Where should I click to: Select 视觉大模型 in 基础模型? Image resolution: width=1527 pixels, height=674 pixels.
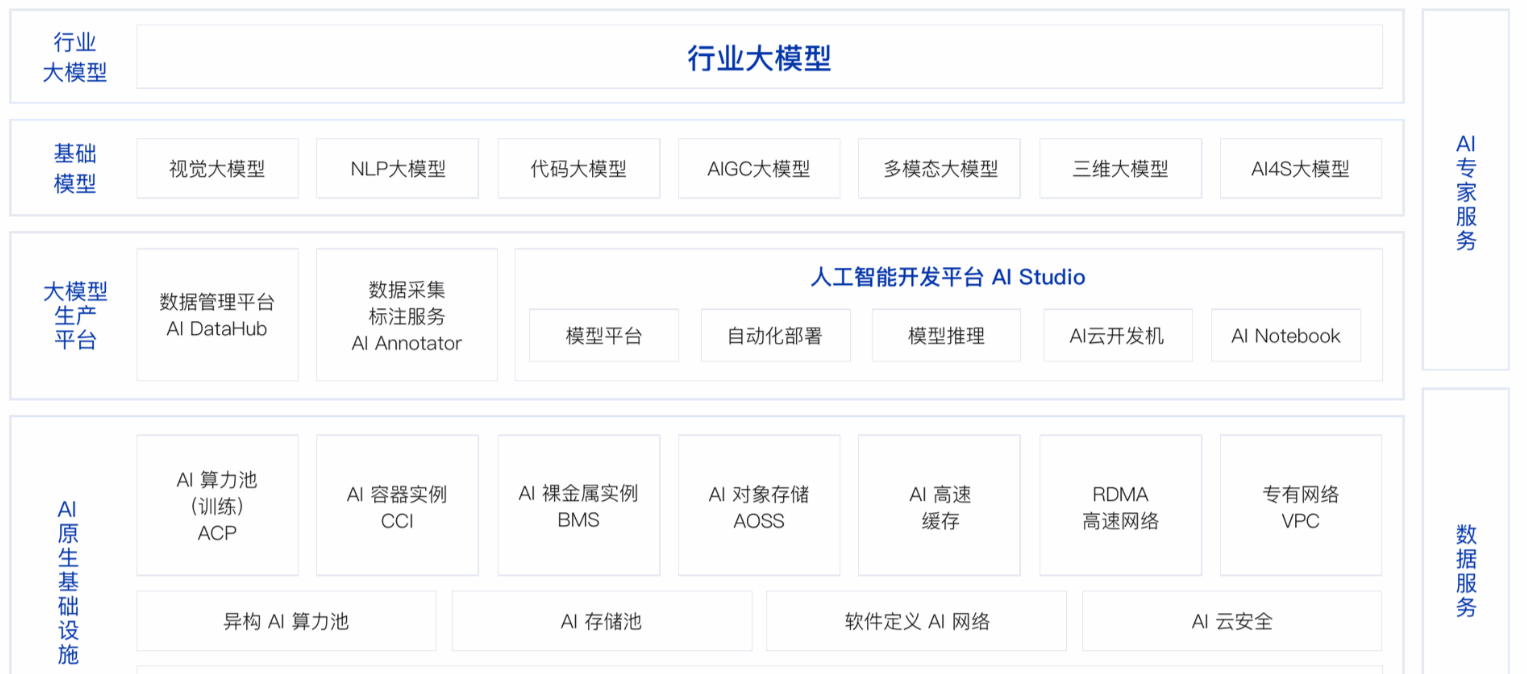coord(217,168)
